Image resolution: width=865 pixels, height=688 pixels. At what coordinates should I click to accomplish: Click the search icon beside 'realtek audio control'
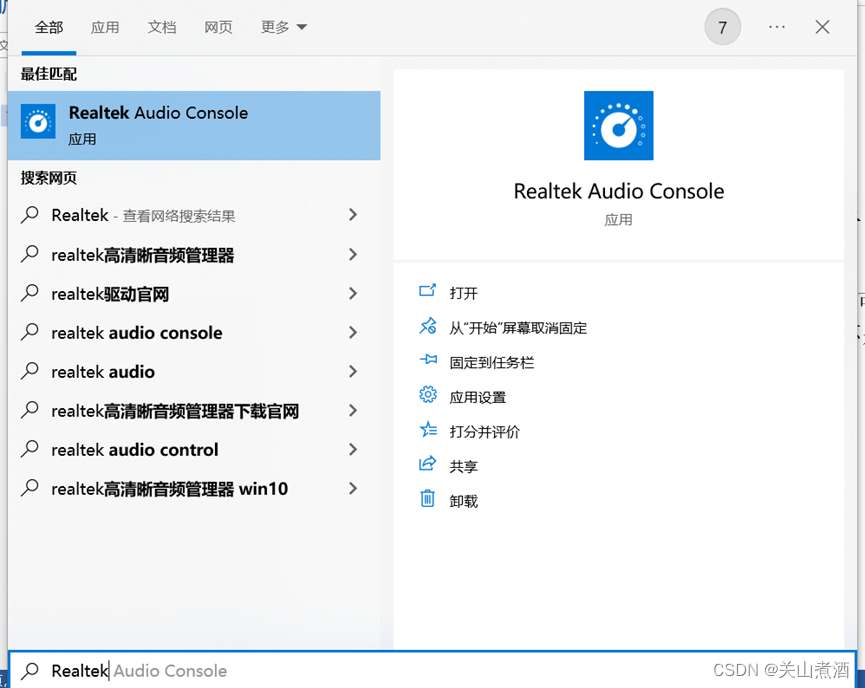(30, 449)
